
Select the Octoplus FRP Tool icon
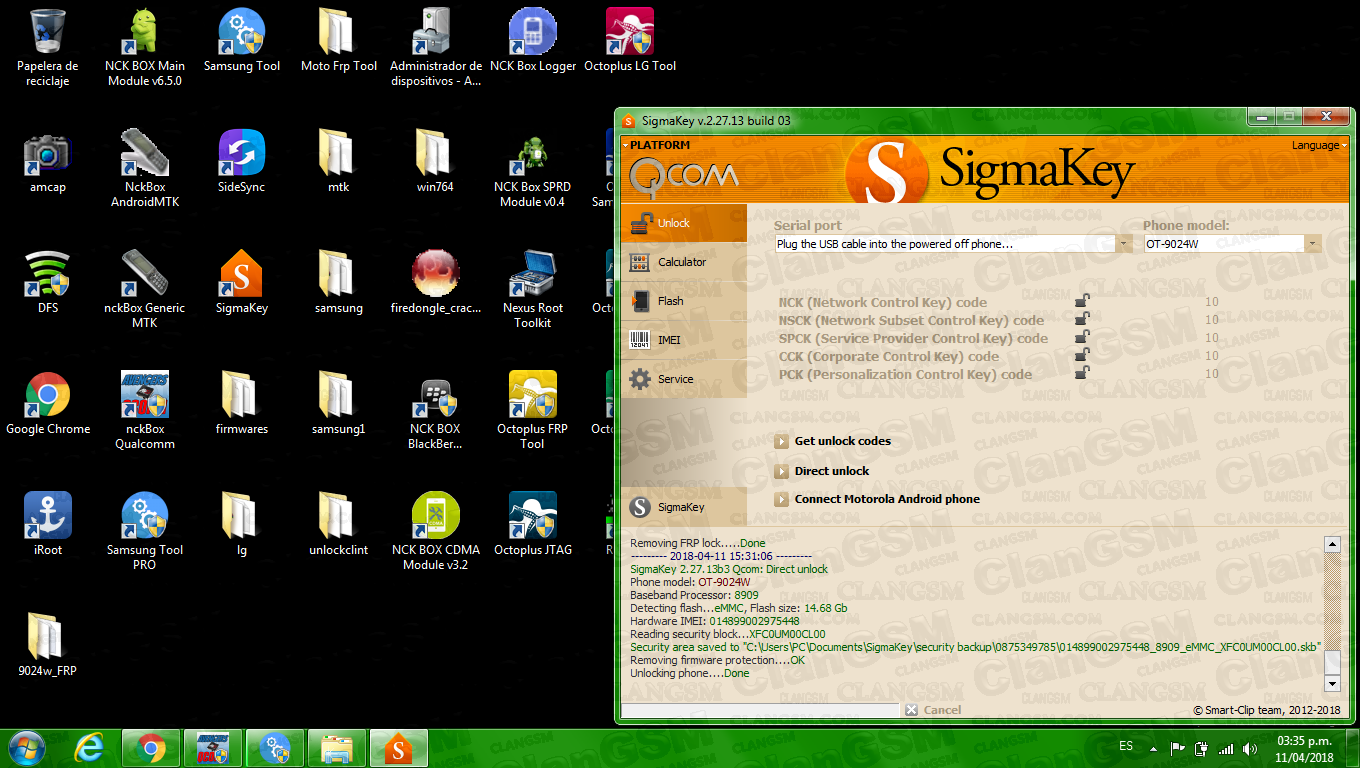pos(533,411)
